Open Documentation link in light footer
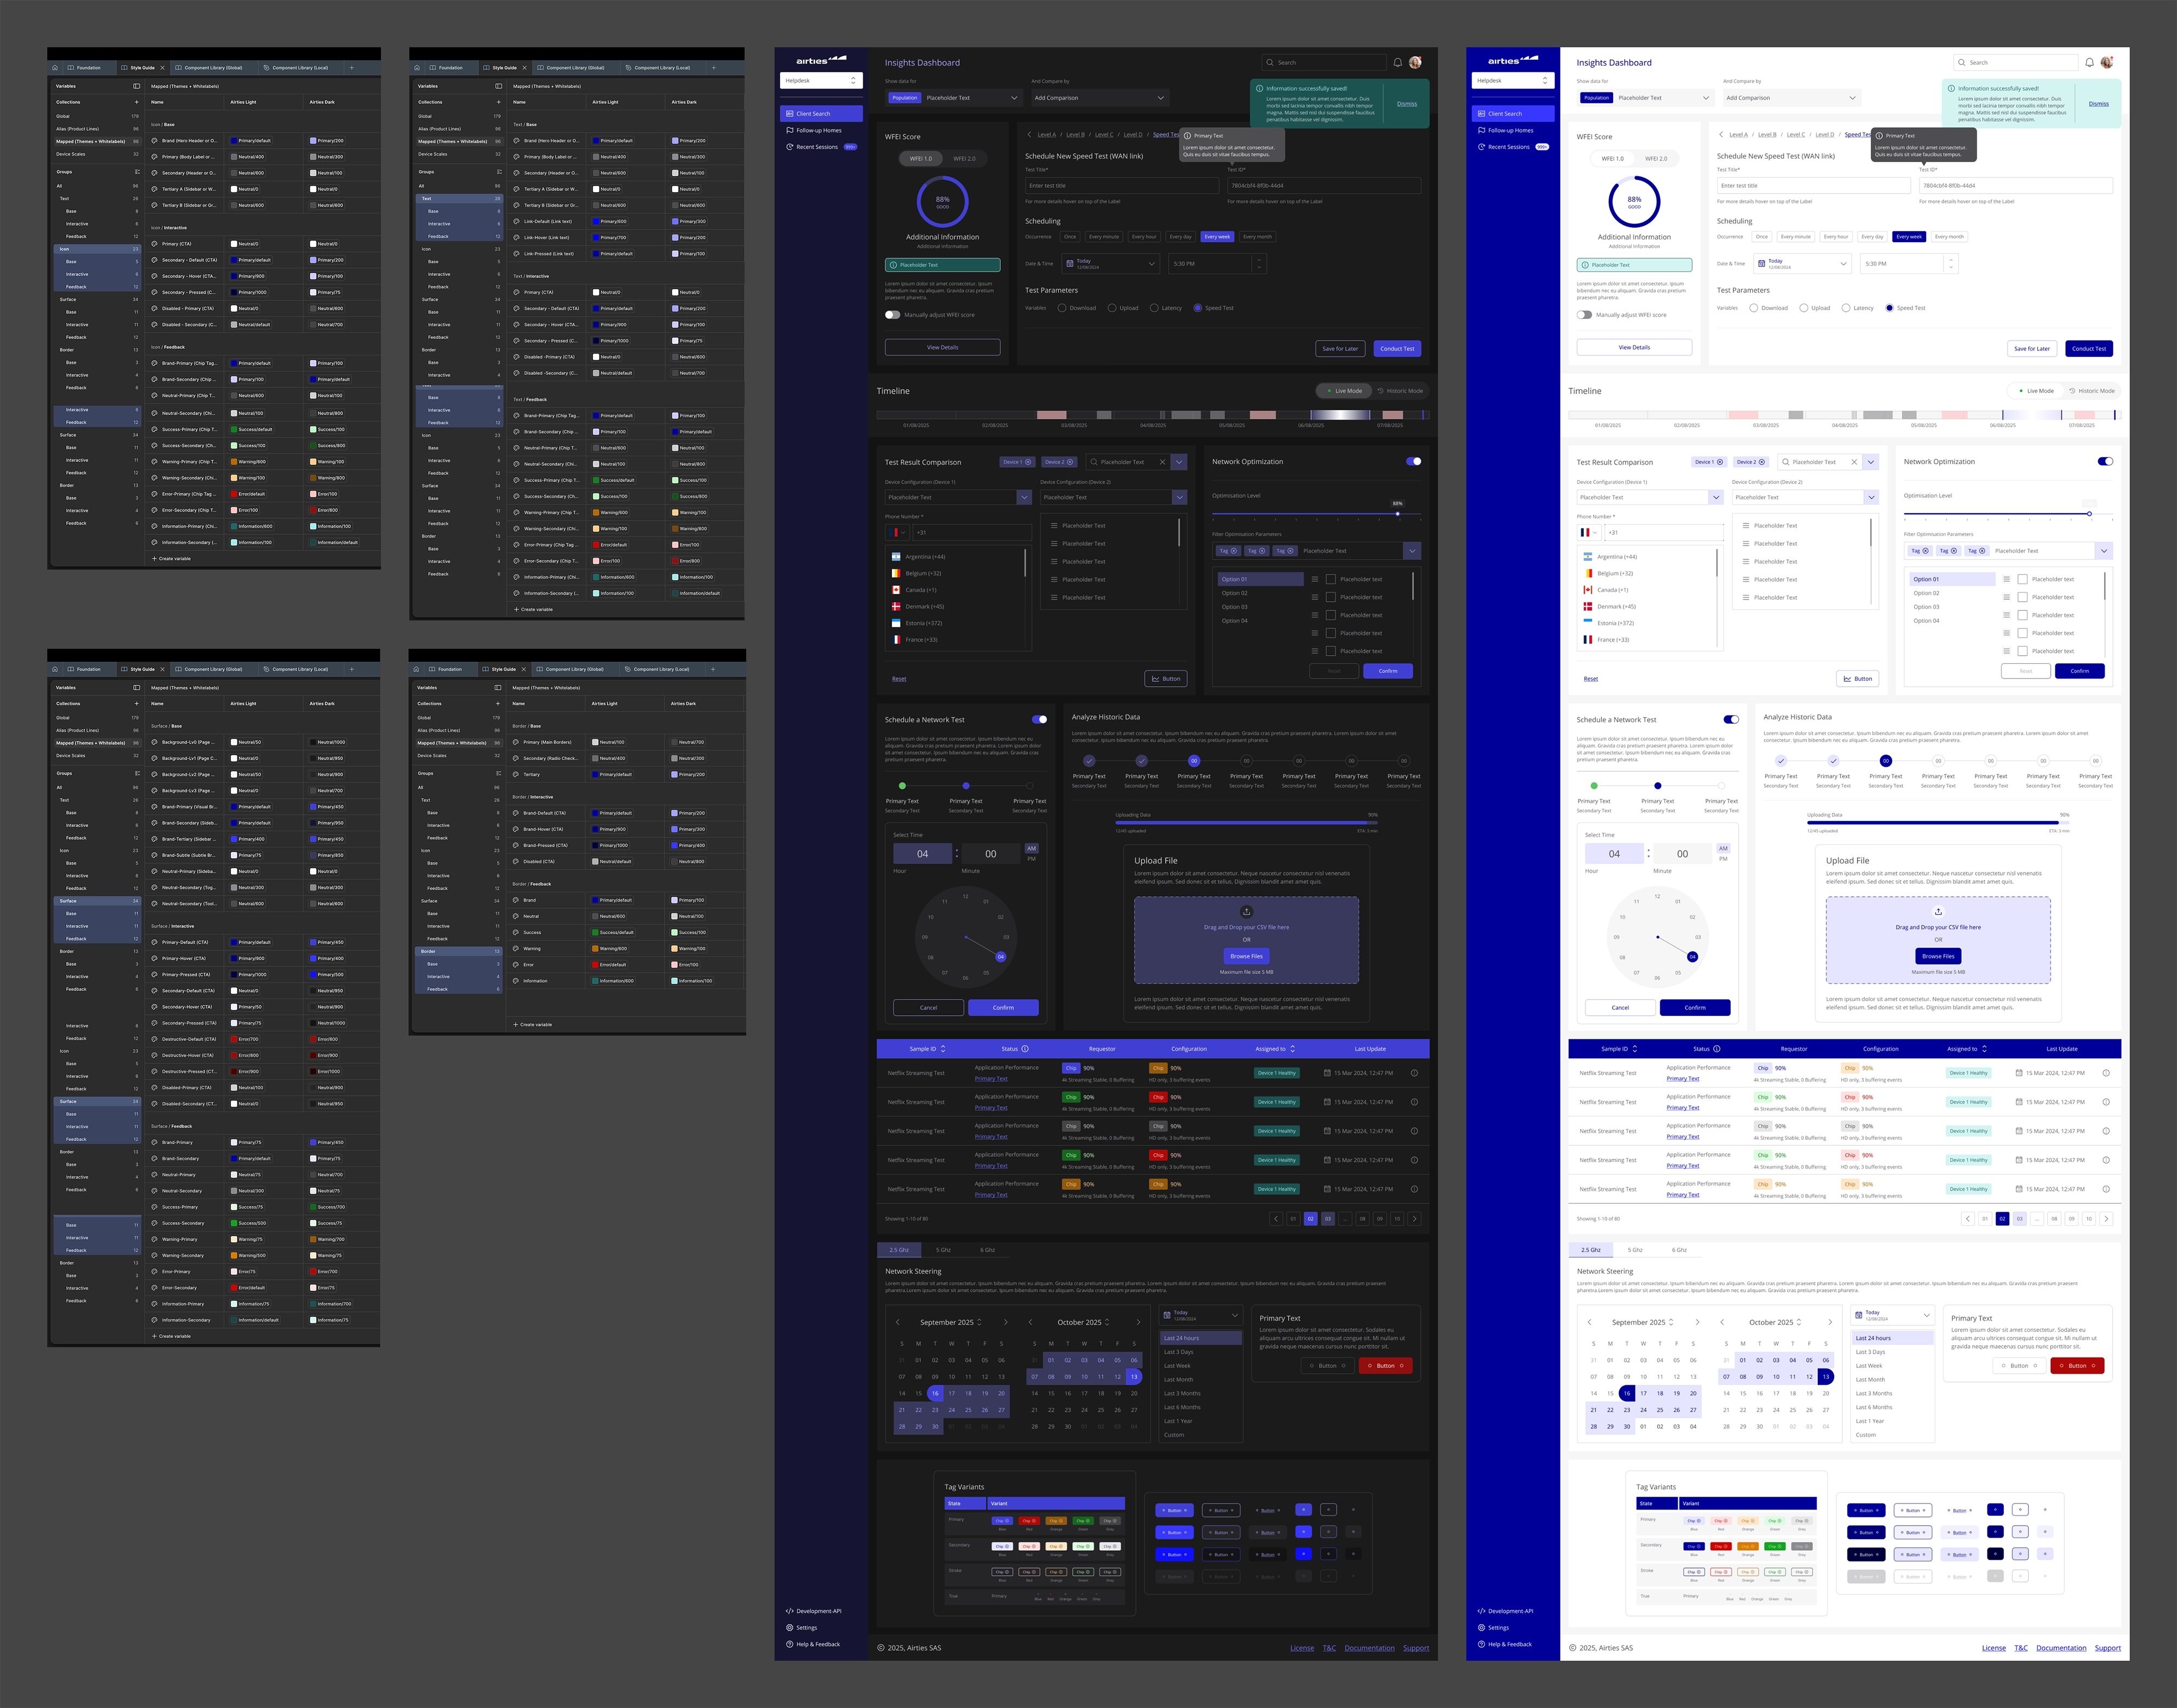The image size is (2177, 1708). (x=2061, y=1648)
